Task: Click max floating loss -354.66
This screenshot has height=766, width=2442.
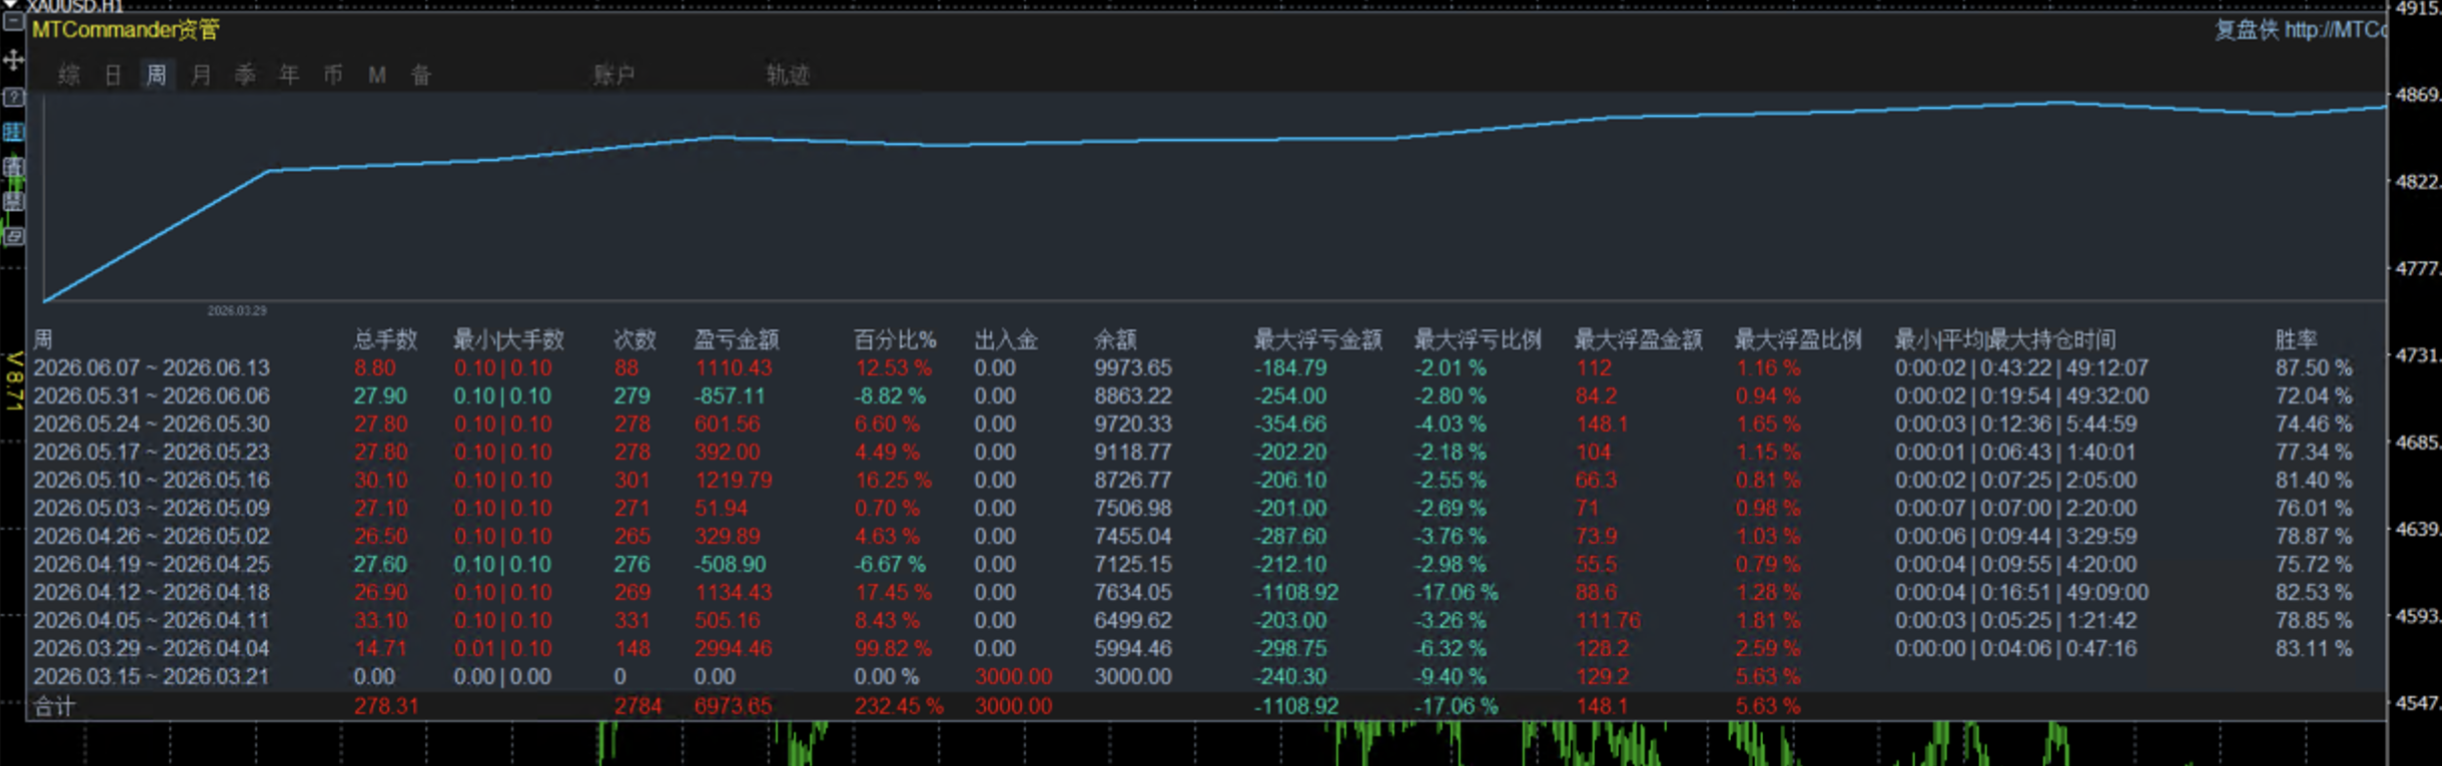Action: 1291,424
